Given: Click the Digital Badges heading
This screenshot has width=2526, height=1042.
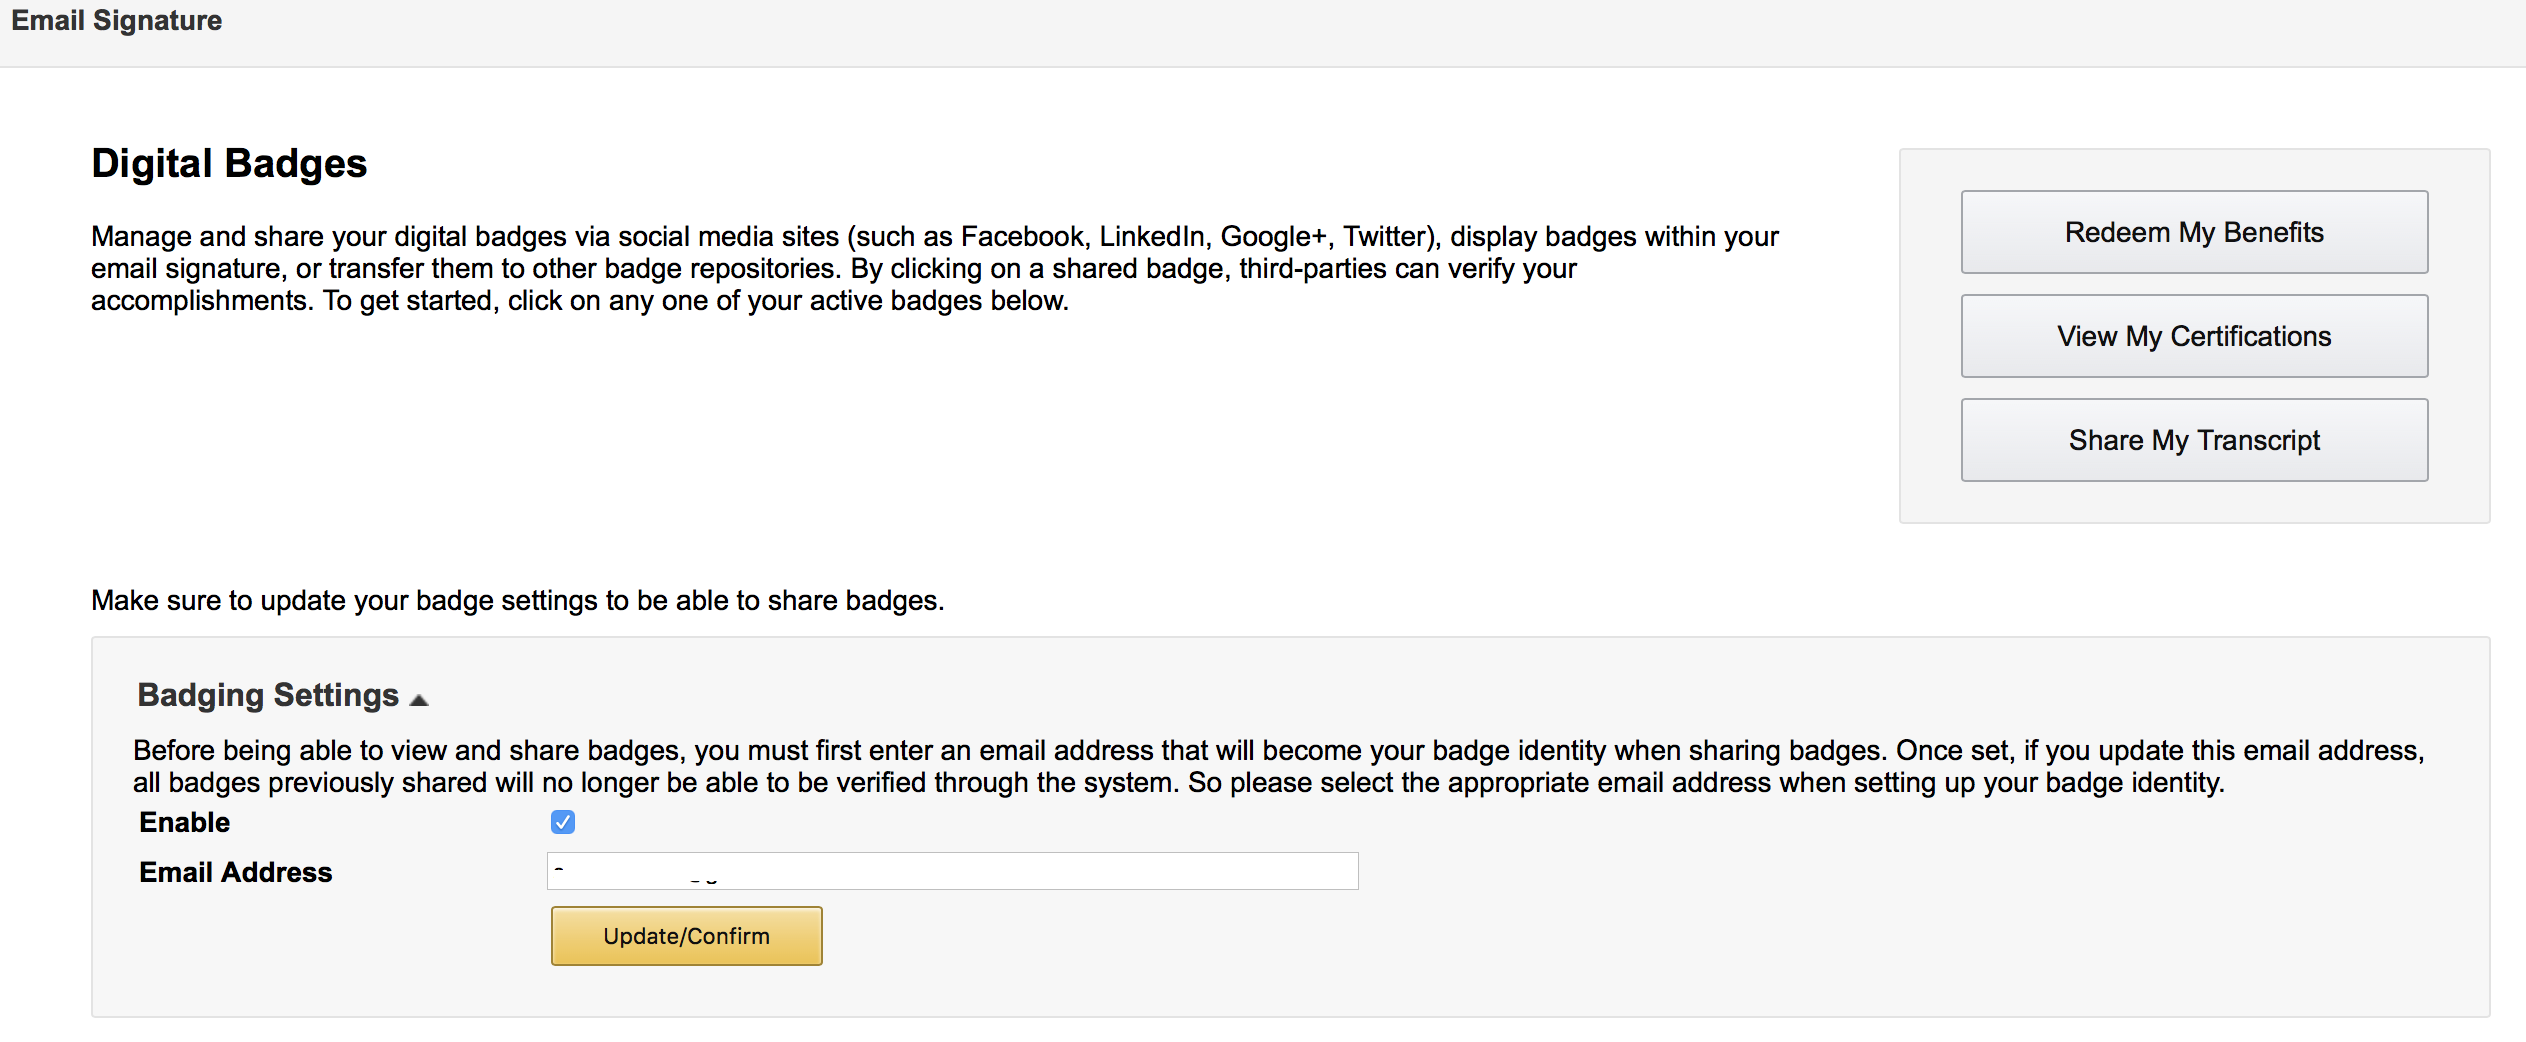Looking at the screenshot, I should [229, 164].
